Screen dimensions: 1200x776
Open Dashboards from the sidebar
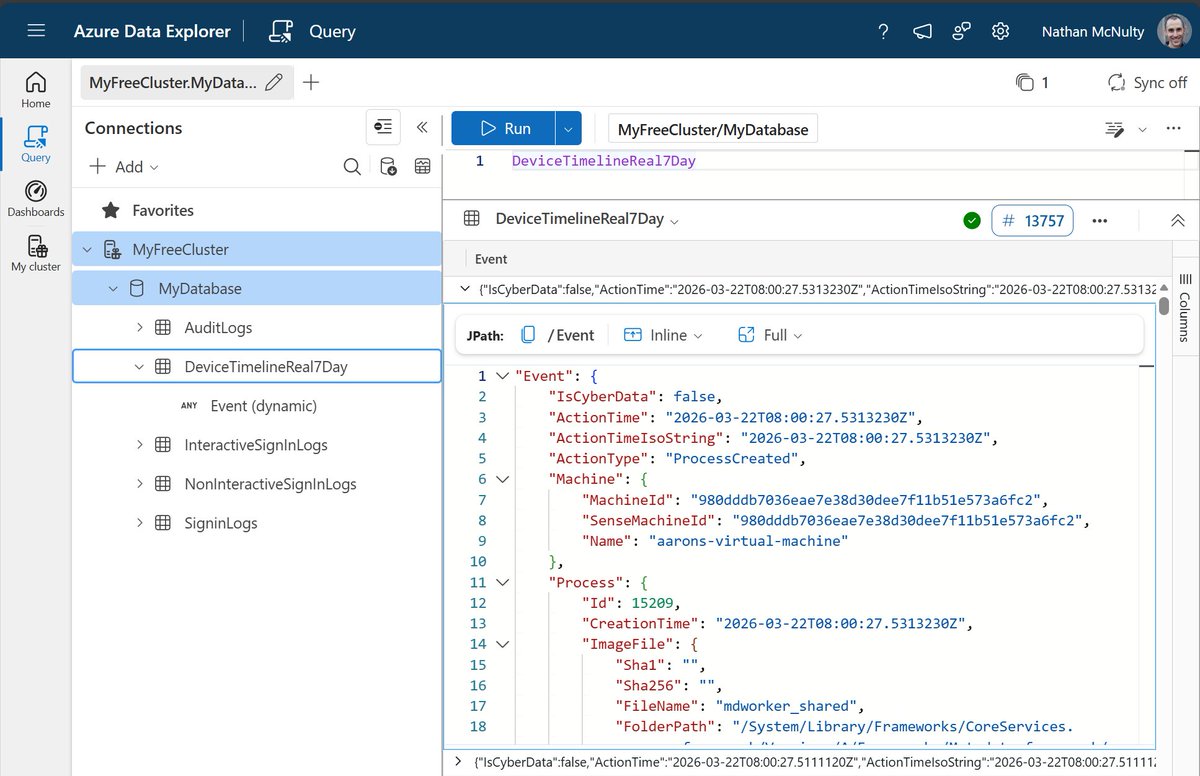tap(36, 198)
